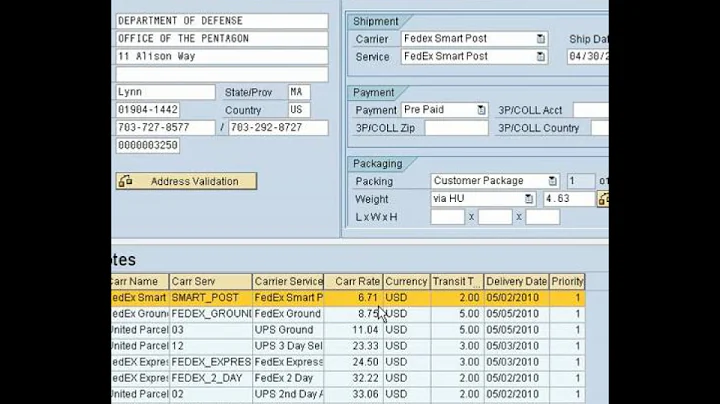Click the FedEx 2 Day service cell
Image resolution: width=720 pixels, height=404 pixels.
click(288, 378)
